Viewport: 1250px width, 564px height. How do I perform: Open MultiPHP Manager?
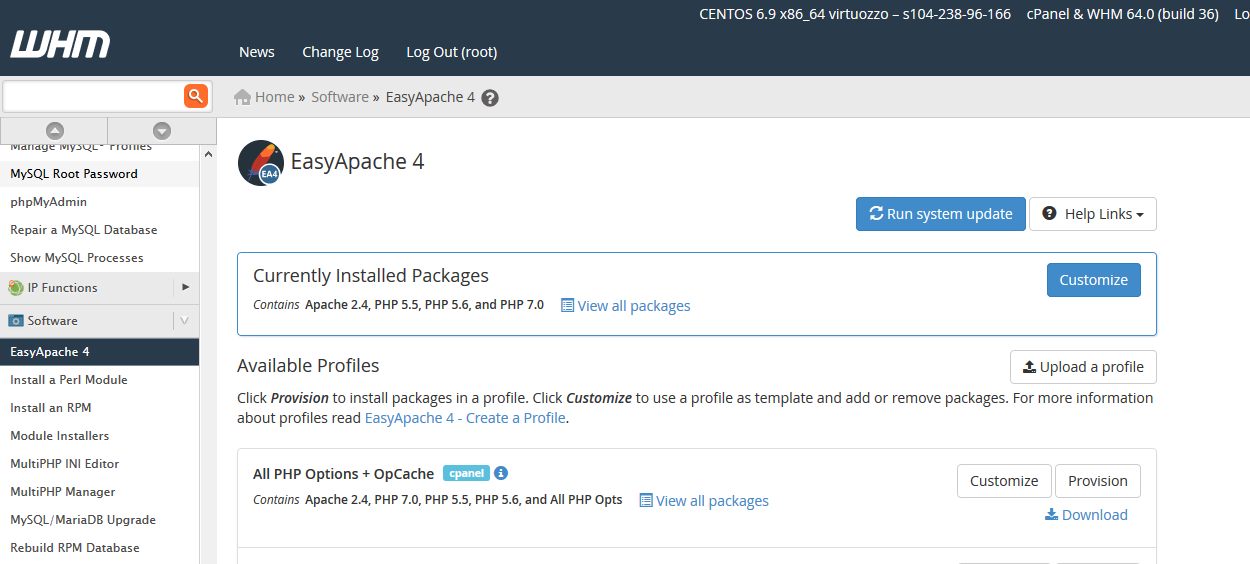tap(100, 492)
